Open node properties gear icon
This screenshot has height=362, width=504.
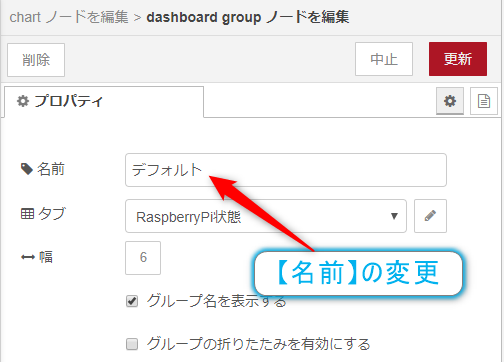click(x=450, y=101)
